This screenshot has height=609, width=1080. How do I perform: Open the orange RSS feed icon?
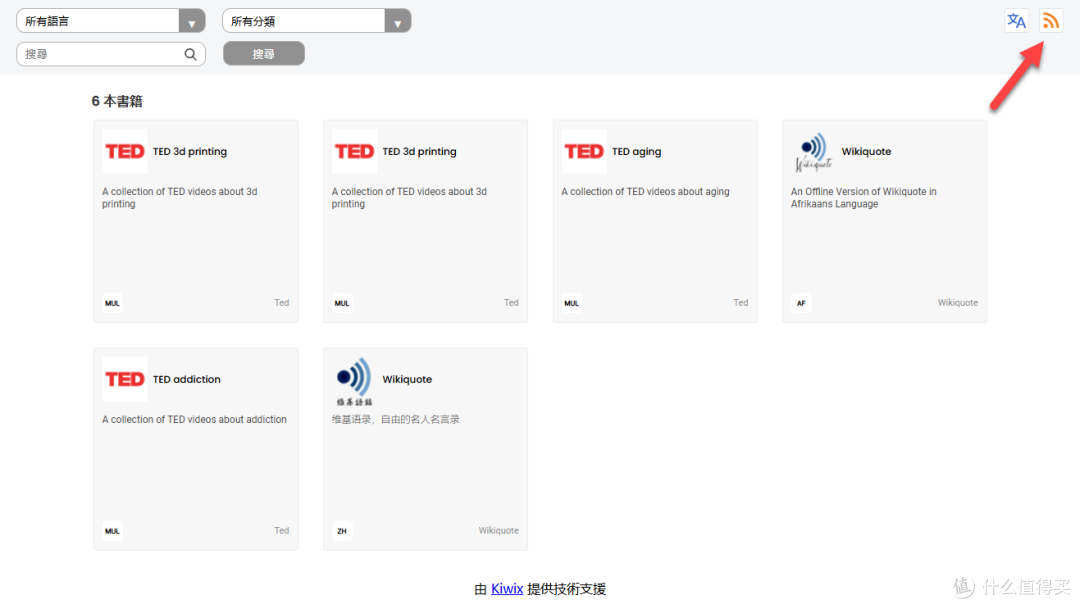click(x=1050, y=21)
